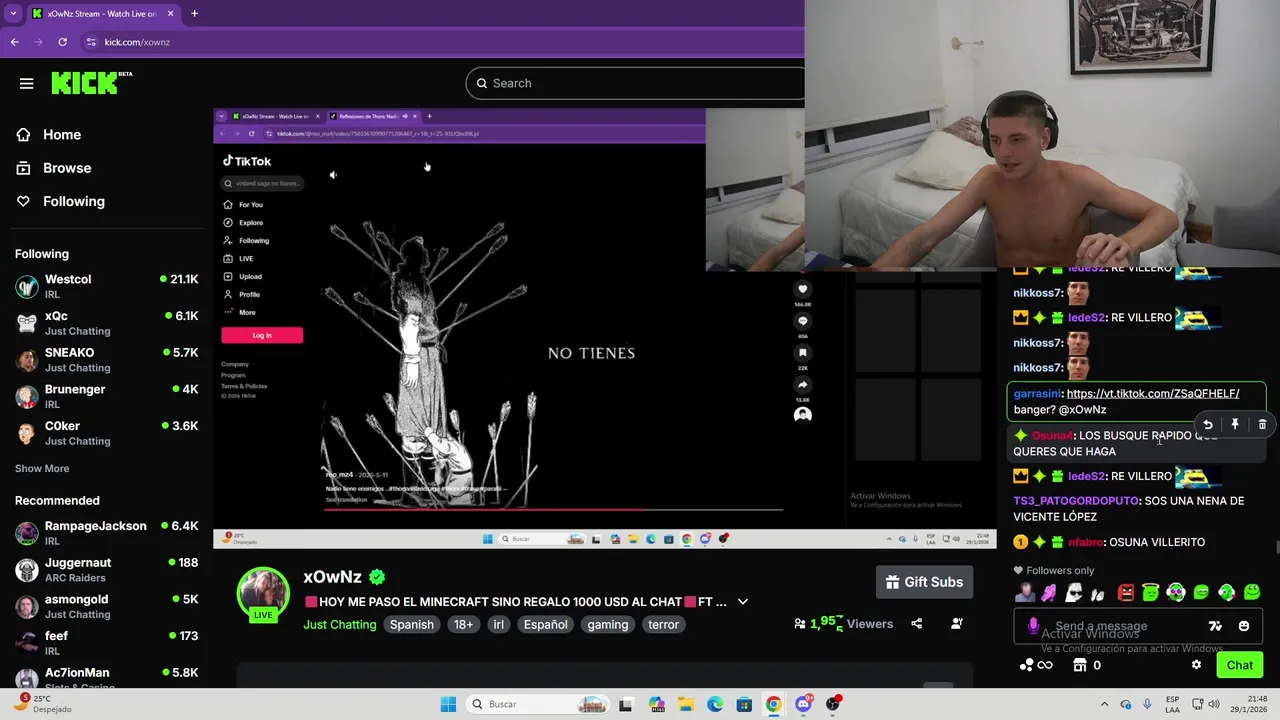This screenshot has width=1280, height=720.
Task: Select the gaming tag
Action: (608, 625)
